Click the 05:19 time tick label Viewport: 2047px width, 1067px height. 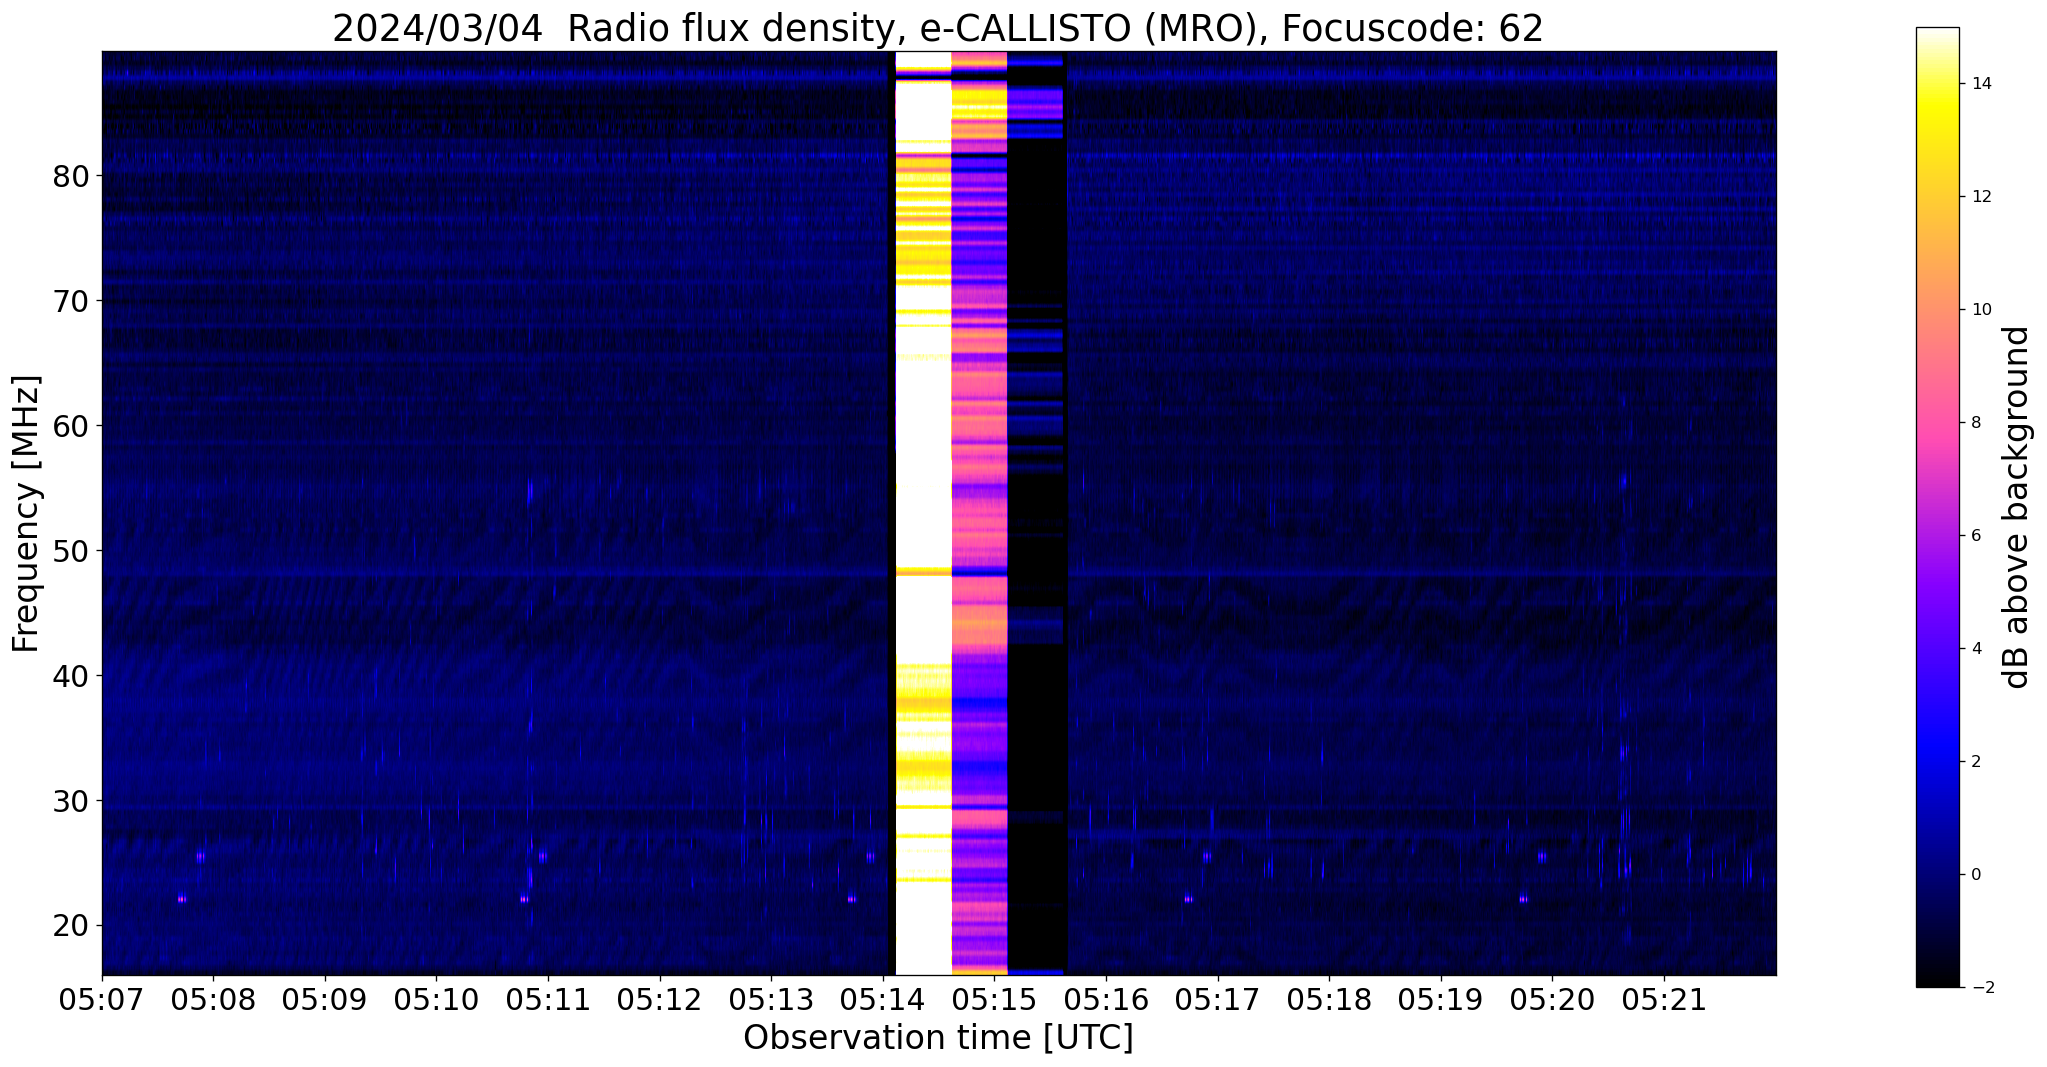tap(1441, 1000)
